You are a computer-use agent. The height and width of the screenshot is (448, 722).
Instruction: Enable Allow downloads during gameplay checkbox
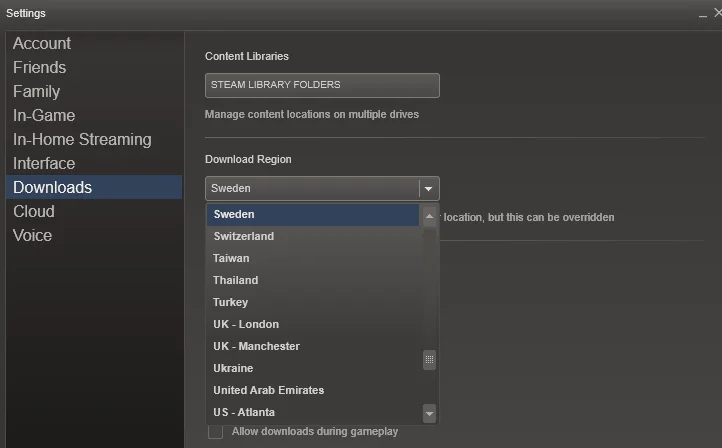tap(215, 432)
